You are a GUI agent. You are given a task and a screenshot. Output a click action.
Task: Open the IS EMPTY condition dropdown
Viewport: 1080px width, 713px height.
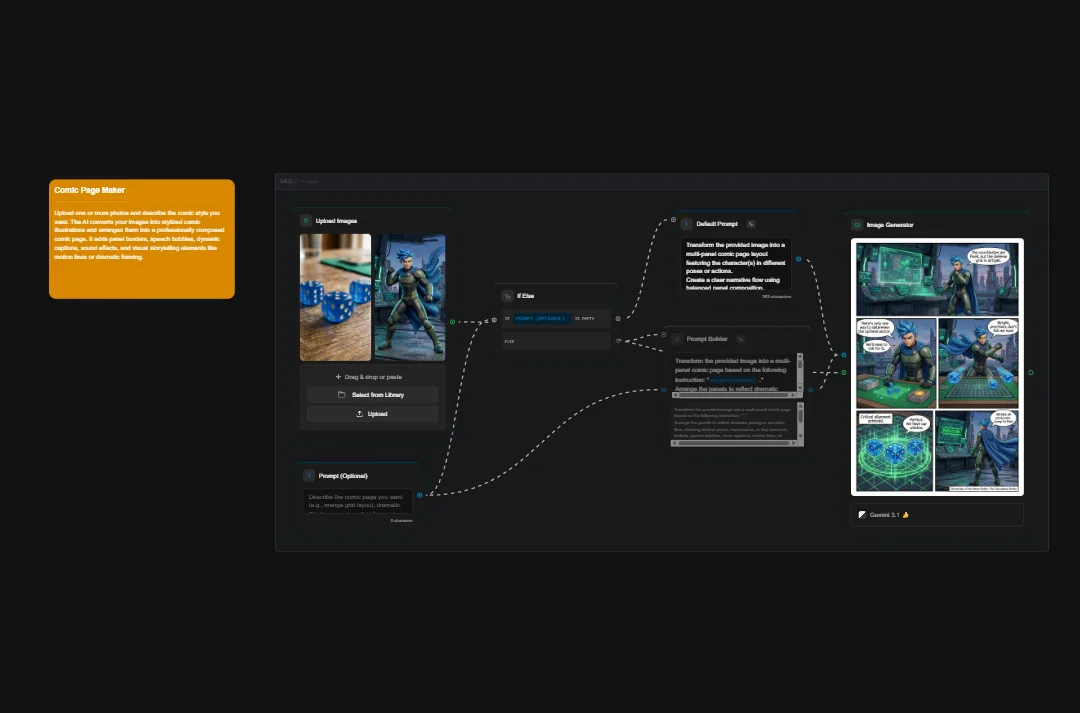point(585,319)
